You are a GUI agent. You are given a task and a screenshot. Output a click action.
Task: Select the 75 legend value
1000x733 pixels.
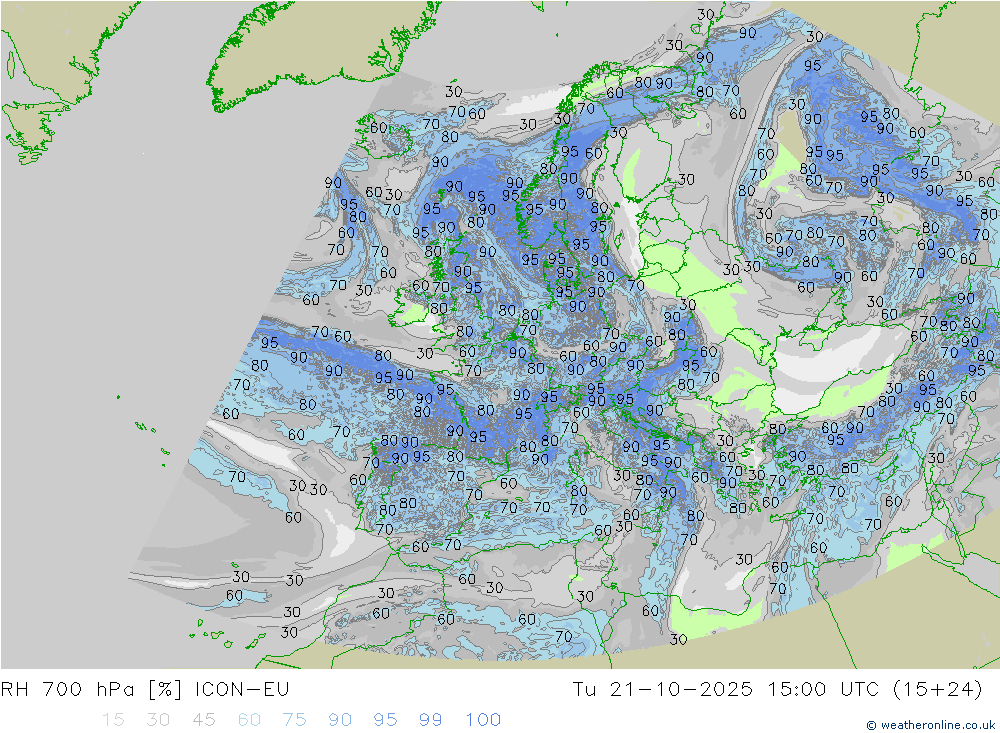[x=295, y=720]
